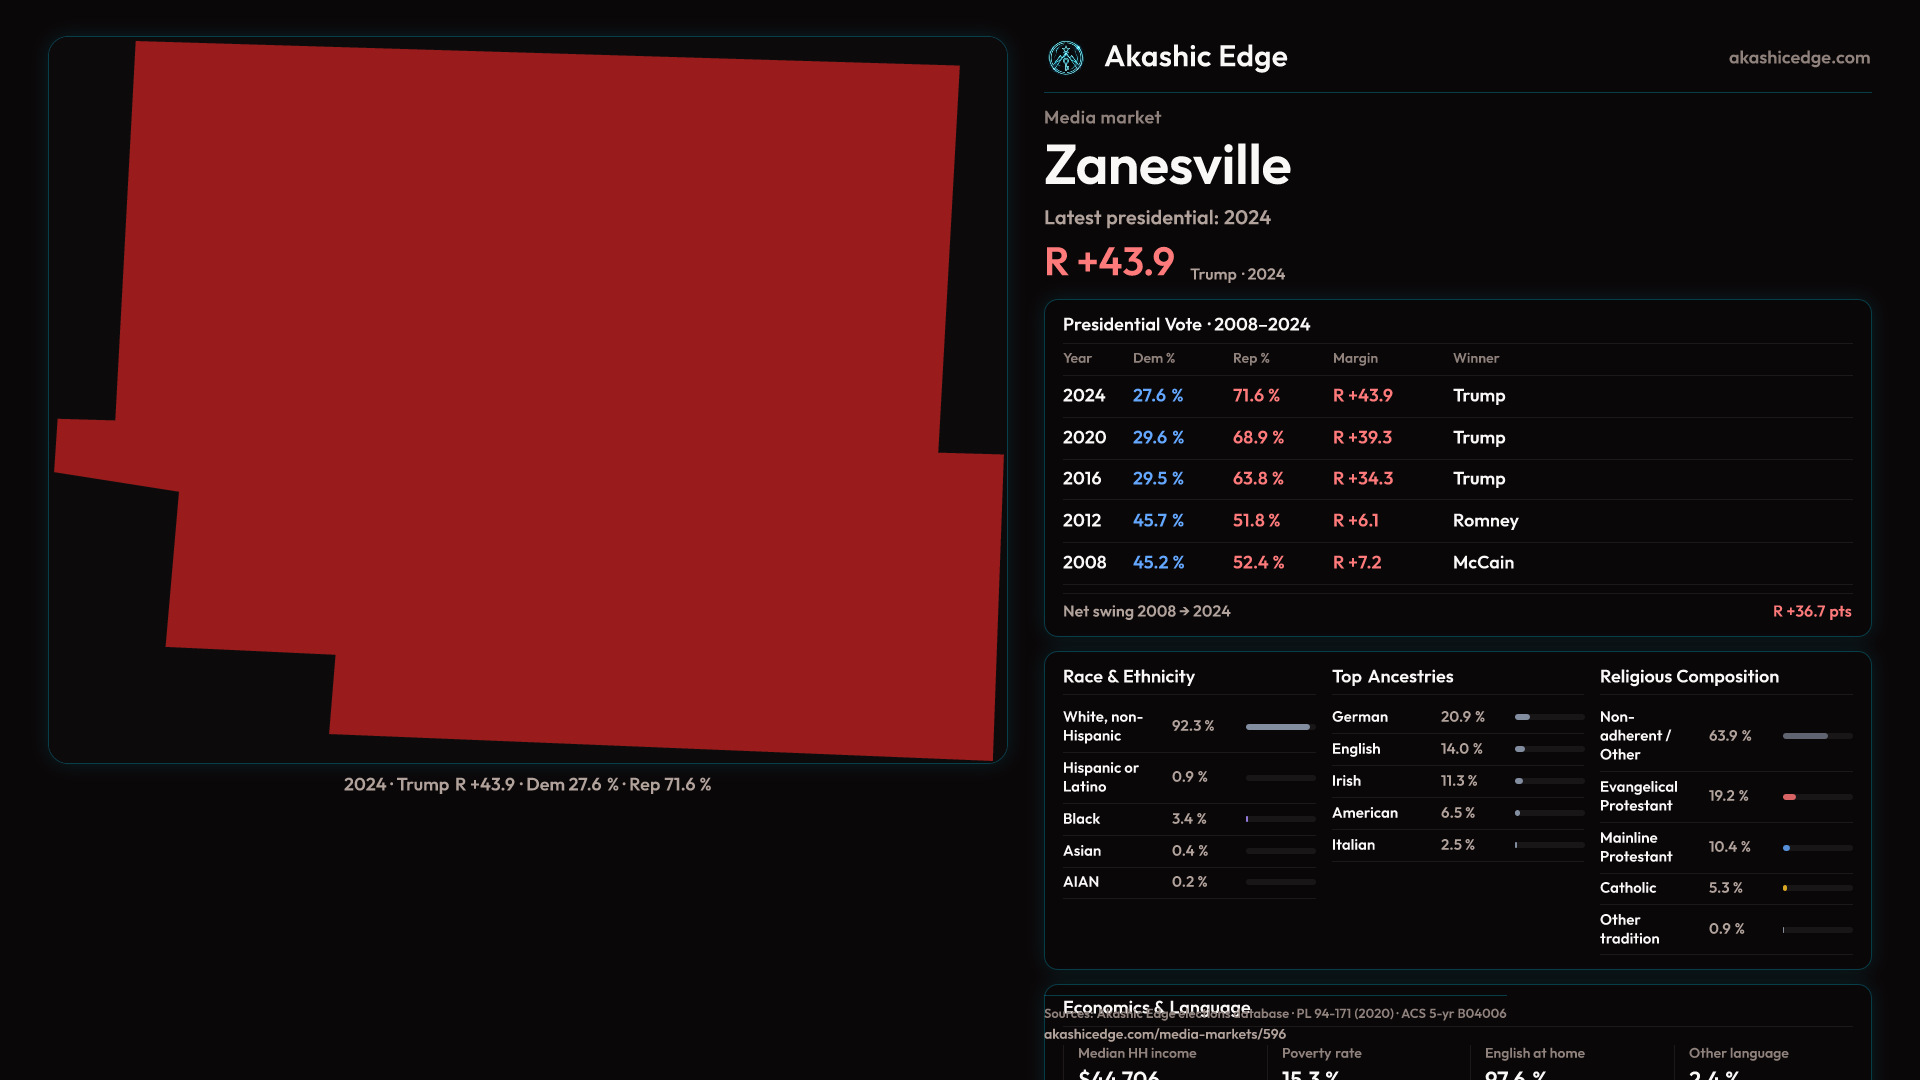Screen dimensions: 1920x1080
Task: Click the 2012 Romney result row
Action: tap(1456, 521)
